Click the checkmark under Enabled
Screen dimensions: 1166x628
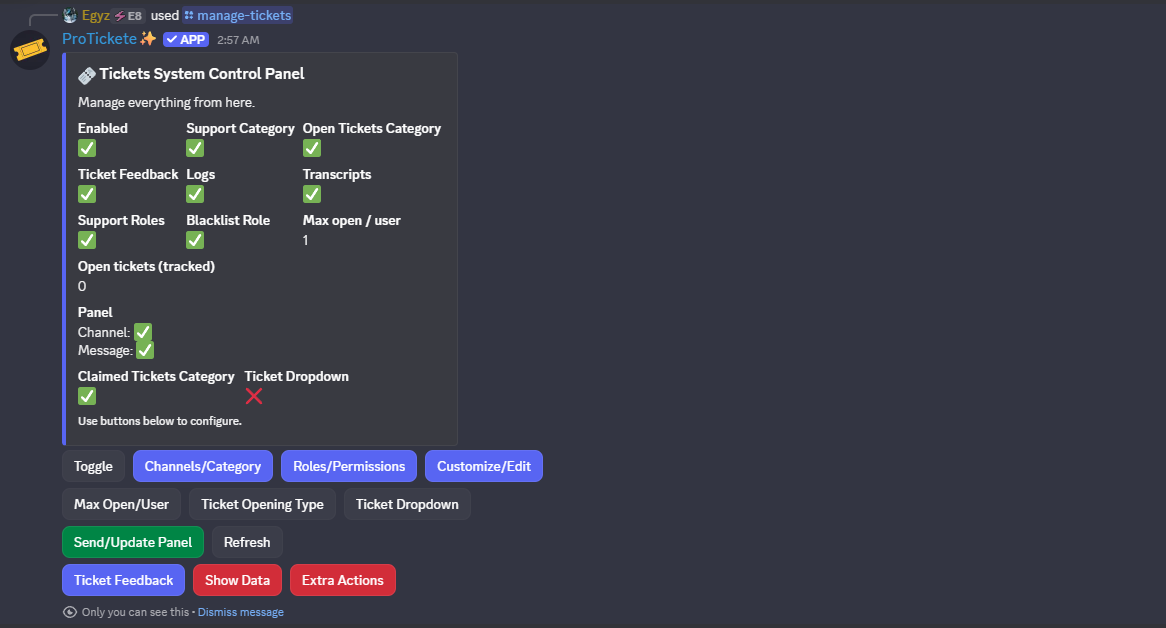(87, 148)
